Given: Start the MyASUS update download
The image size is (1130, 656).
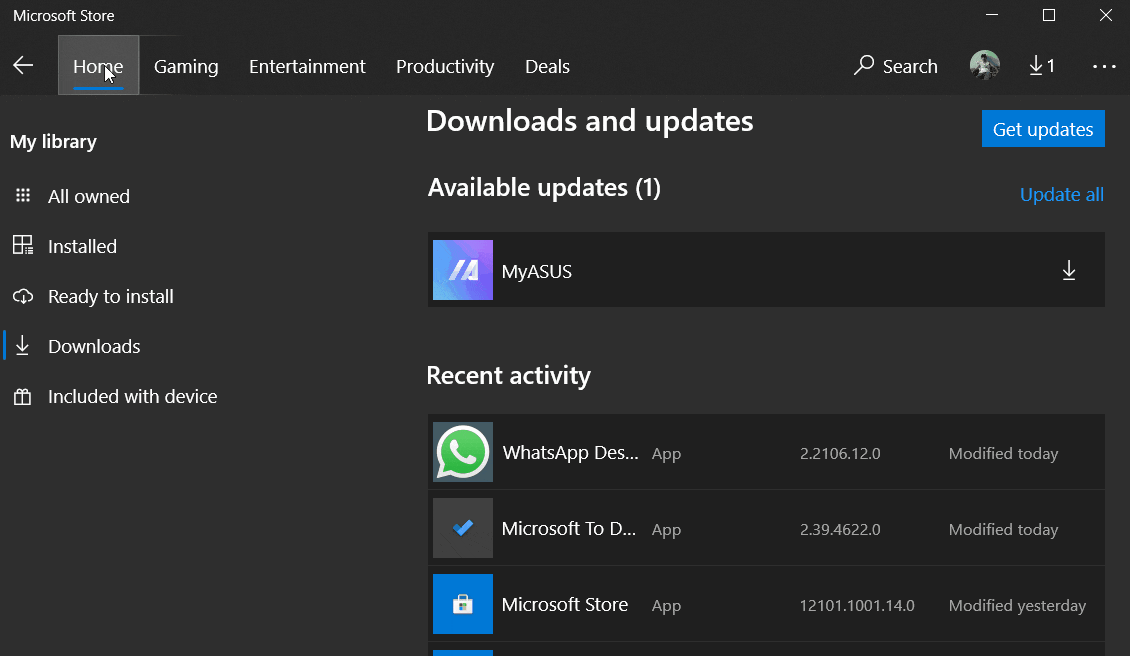Looking at the screenshot, I should pos(1069,270).
